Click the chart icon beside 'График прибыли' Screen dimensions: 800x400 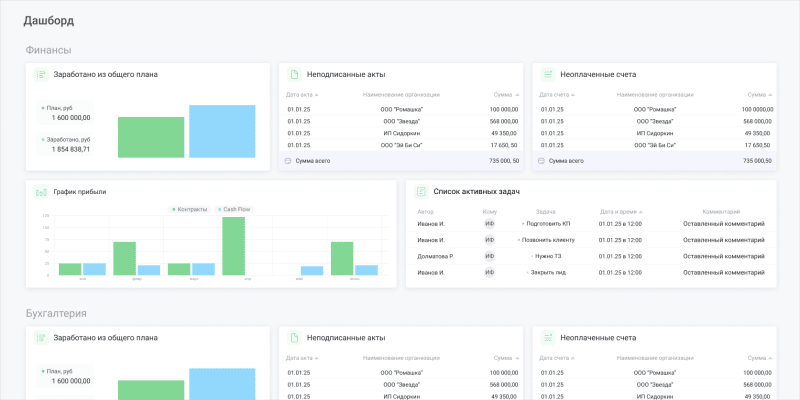[x=41, y=191]
